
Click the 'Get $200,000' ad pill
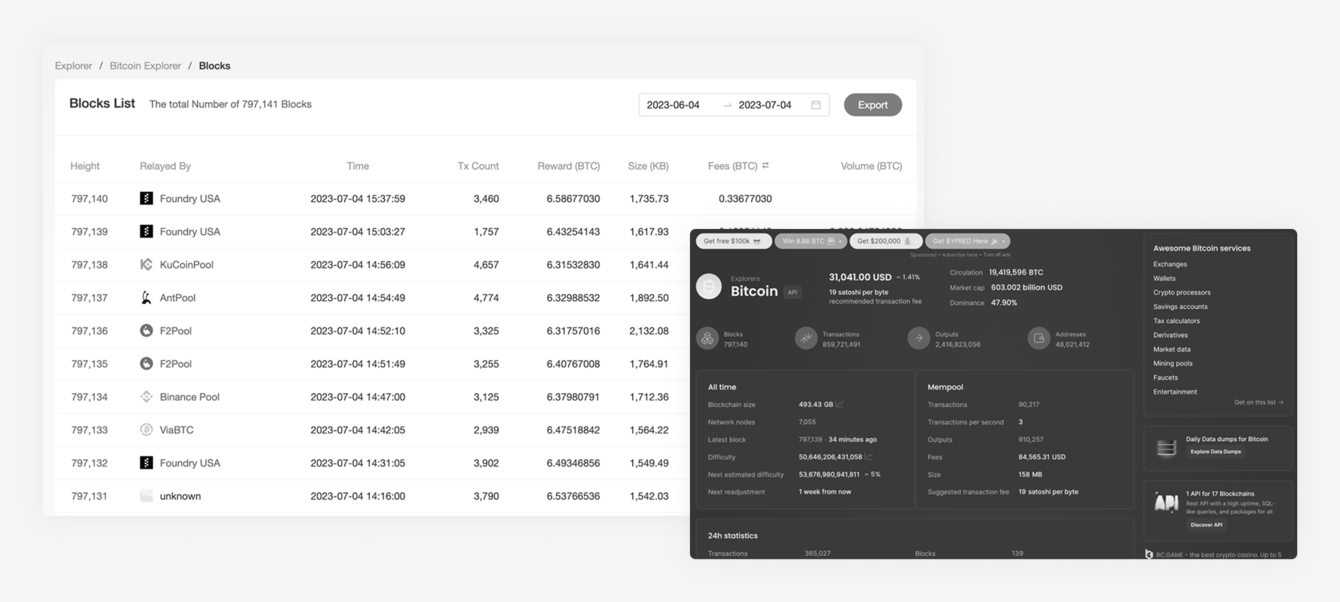pyautogui.click(x=885, y=241)
